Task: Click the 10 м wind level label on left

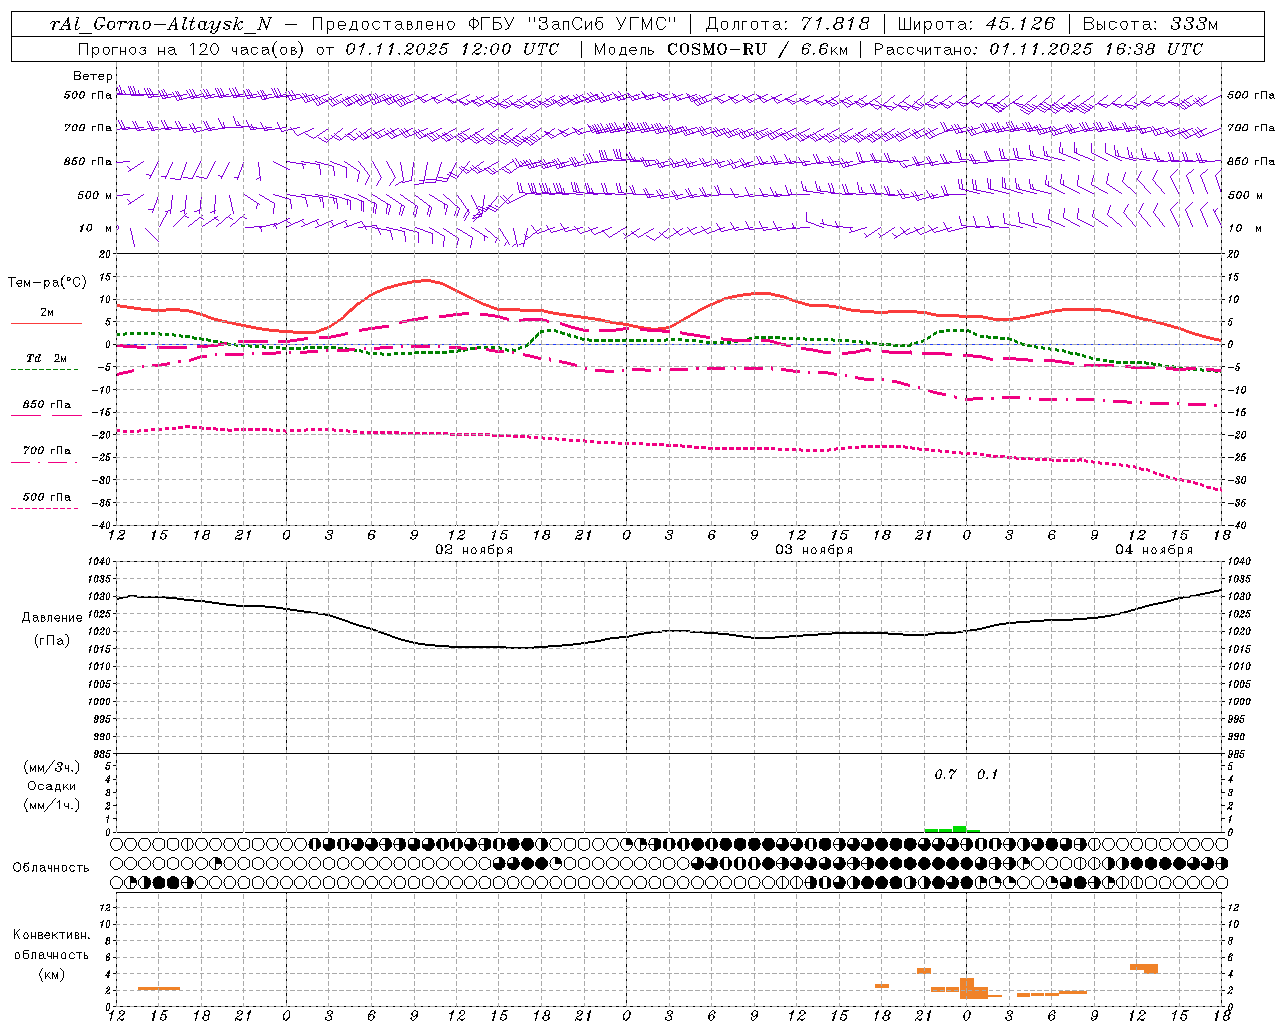Action: coord(96,228)
